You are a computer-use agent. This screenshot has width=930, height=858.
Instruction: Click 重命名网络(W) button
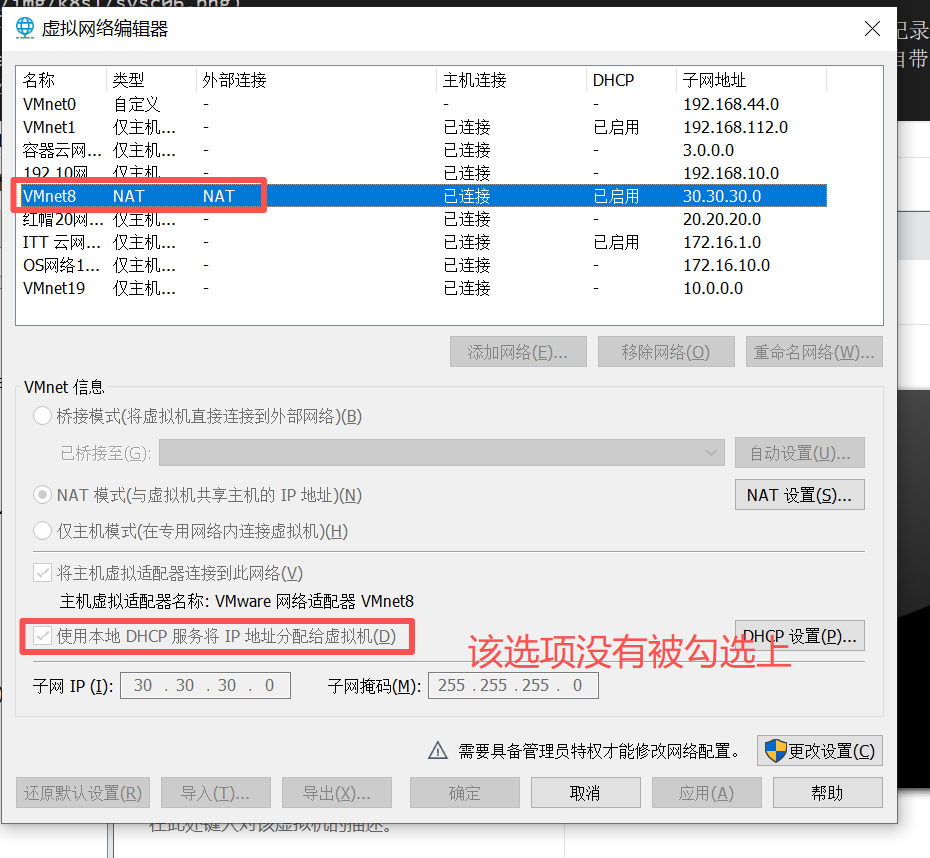[x=814, y=352]
